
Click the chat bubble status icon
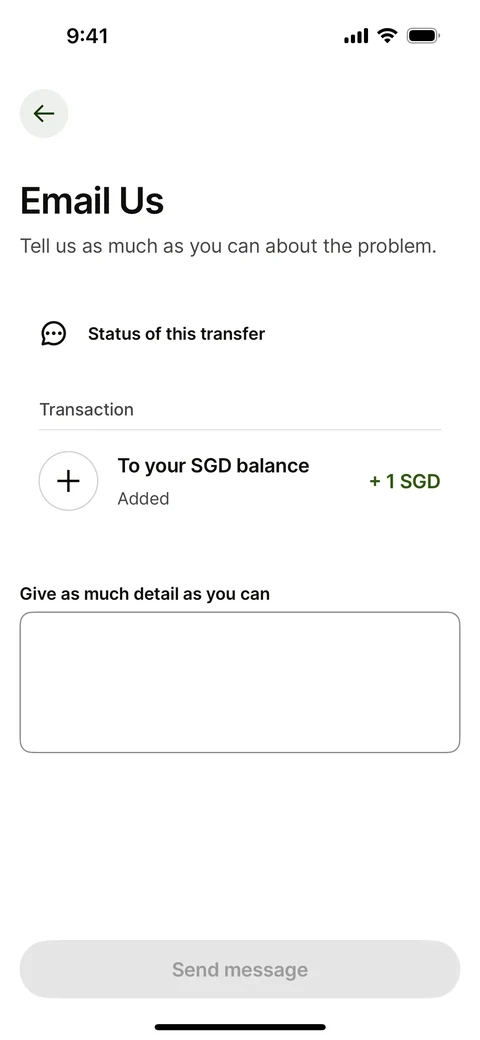point(53,334)
